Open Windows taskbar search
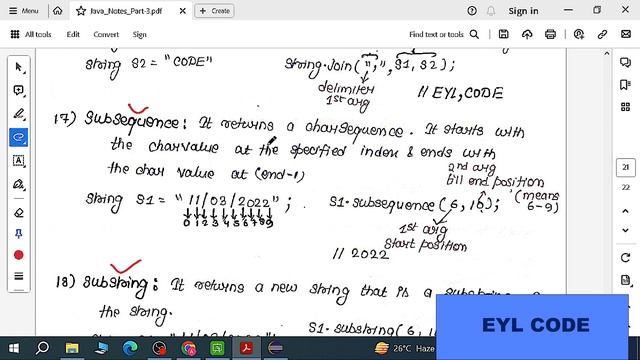Viewport: 640px width, 360px height. click(42, 348)
